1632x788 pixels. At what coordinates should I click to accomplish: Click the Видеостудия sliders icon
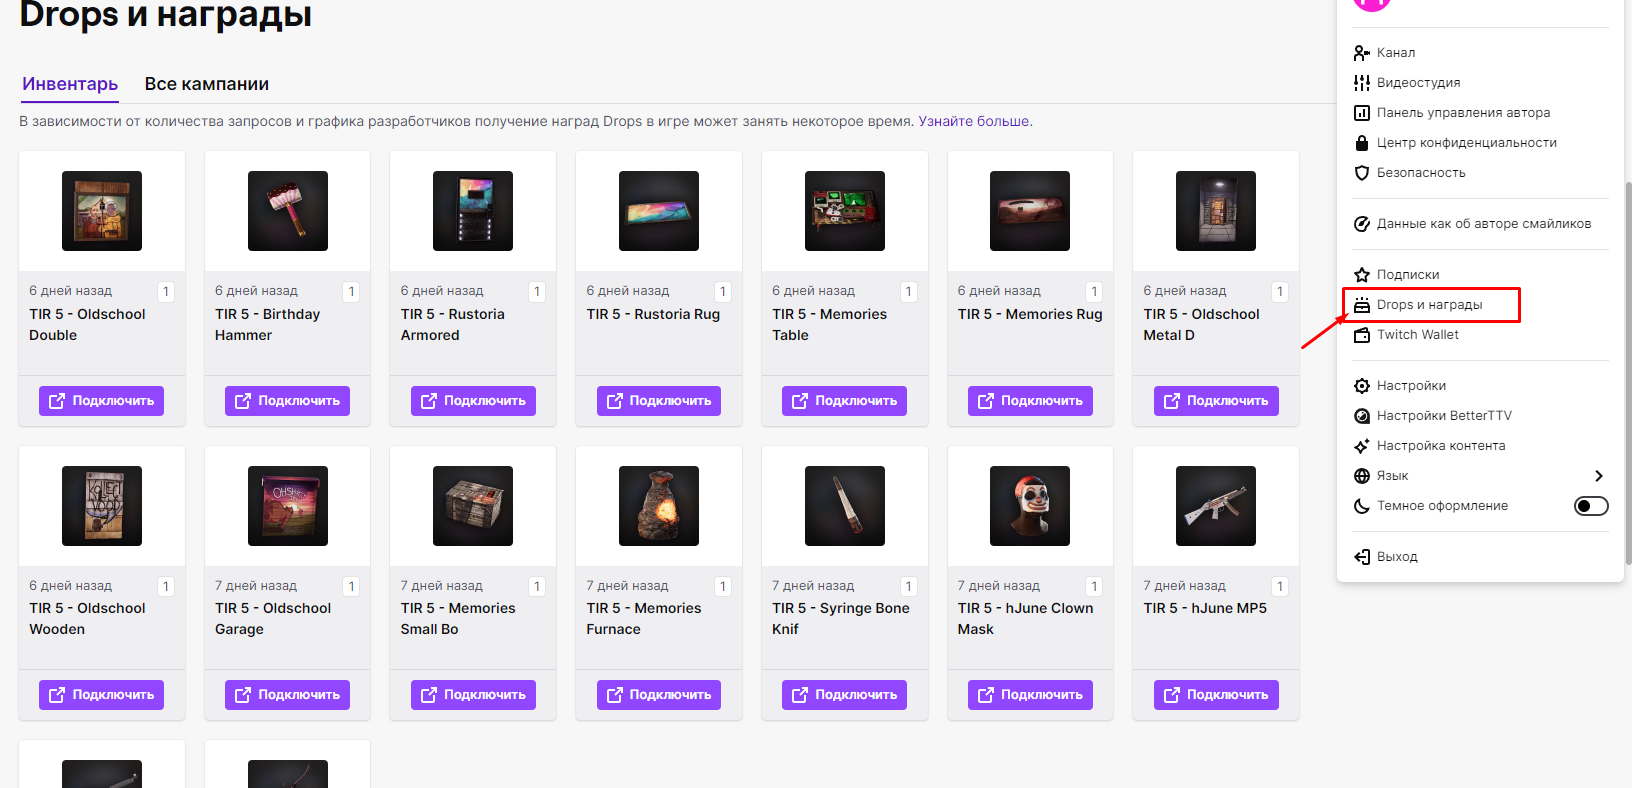[1361, 83]
